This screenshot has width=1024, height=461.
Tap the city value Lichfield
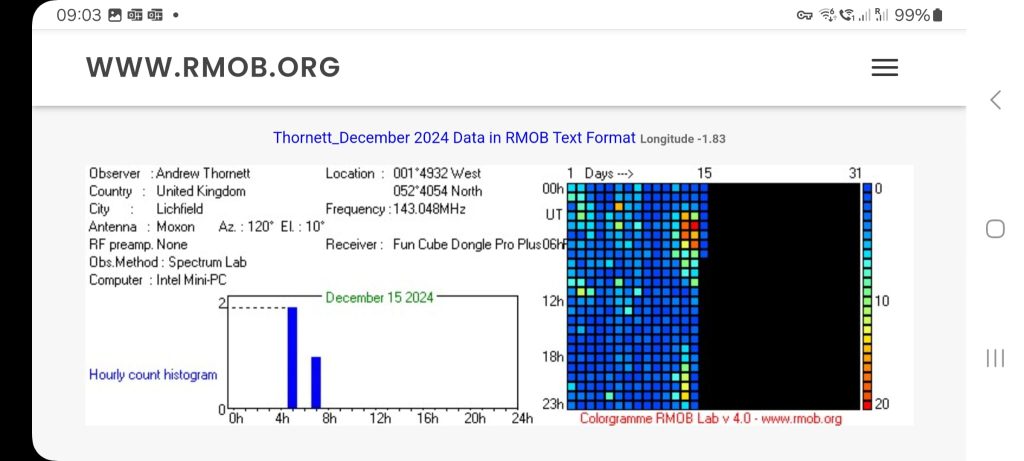coord(180,209)
